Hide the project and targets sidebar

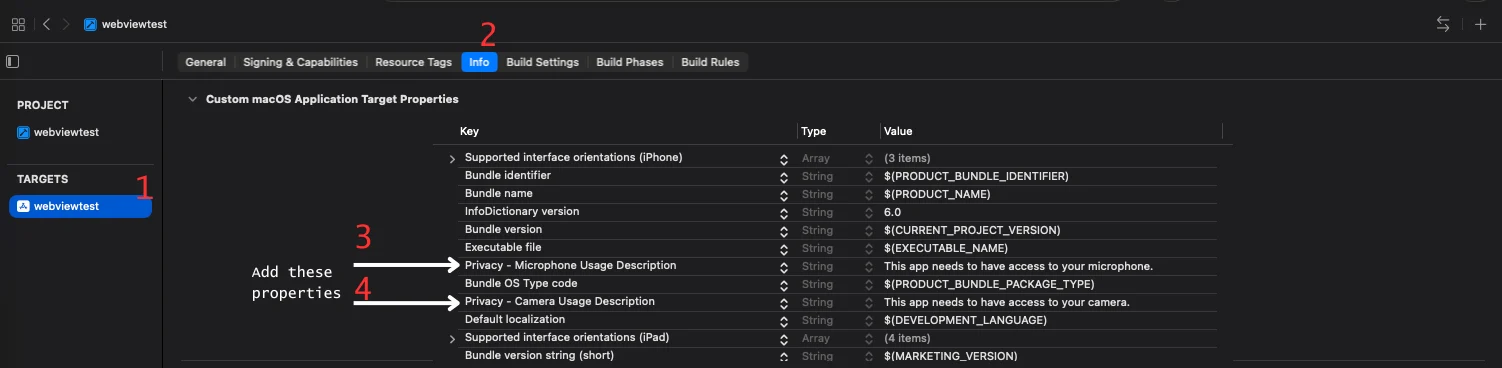pos(12,62)
